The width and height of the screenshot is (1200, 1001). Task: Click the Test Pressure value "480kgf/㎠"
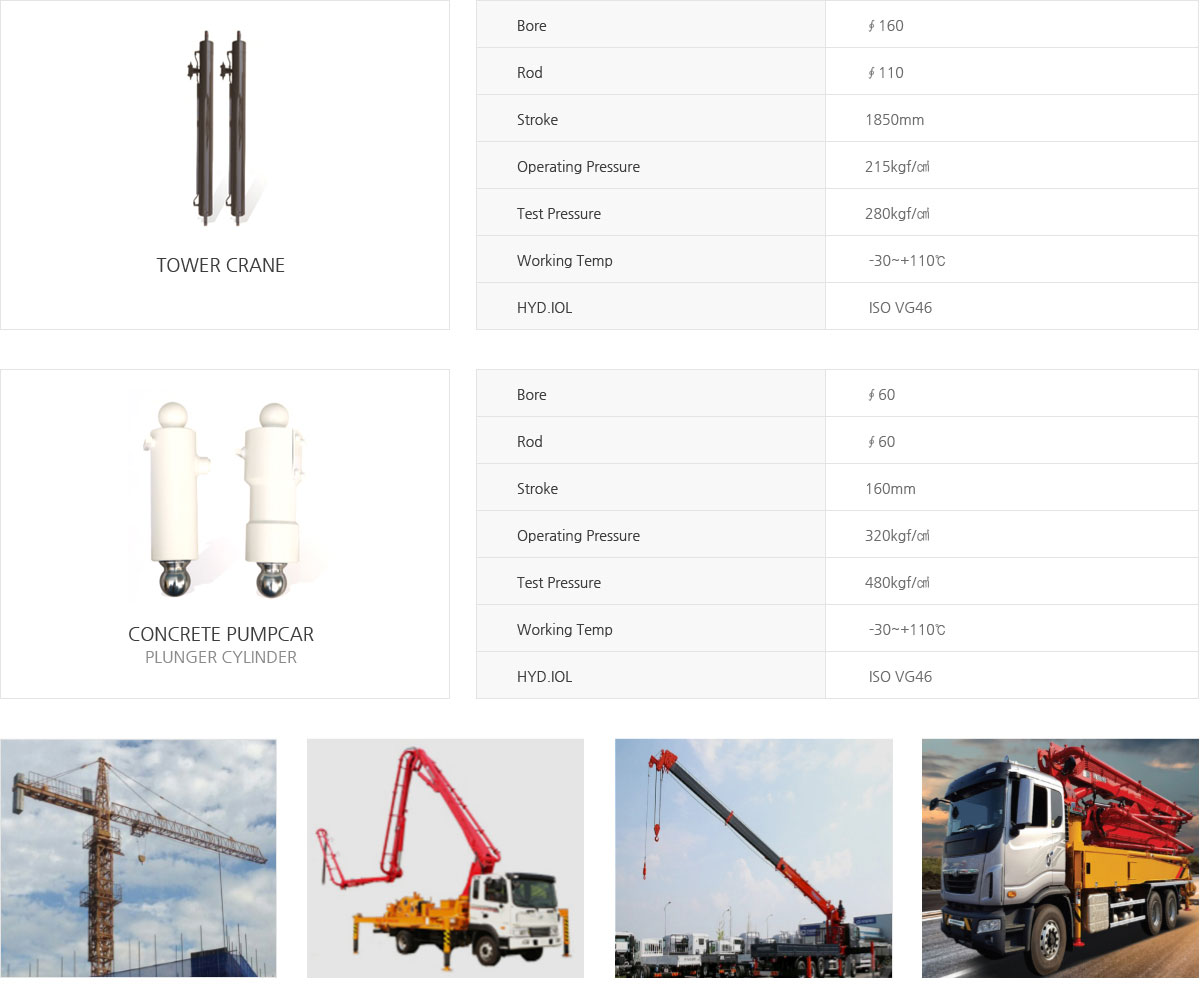click(898, 582)
